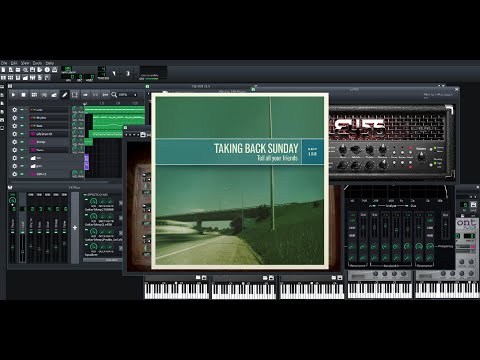This screenshot has height=360, width=480.
Task: Show the Beat+Bassline Editor icon
Action: 11,78
